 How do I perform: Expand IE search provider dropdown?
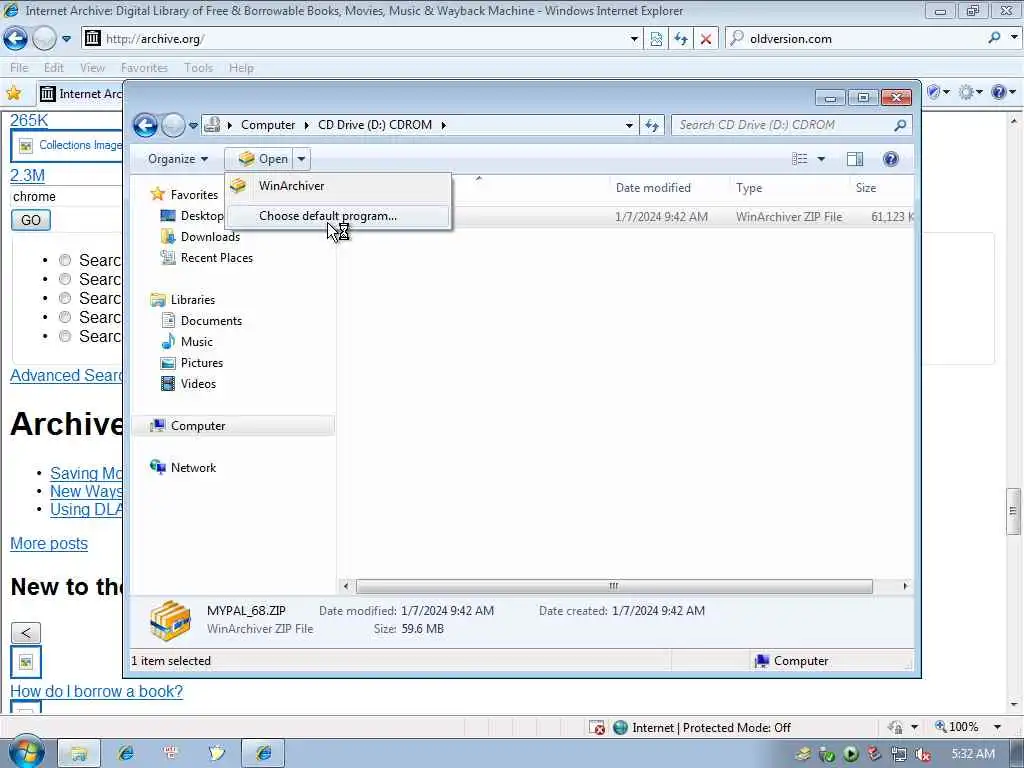(x=1014, y=38)
